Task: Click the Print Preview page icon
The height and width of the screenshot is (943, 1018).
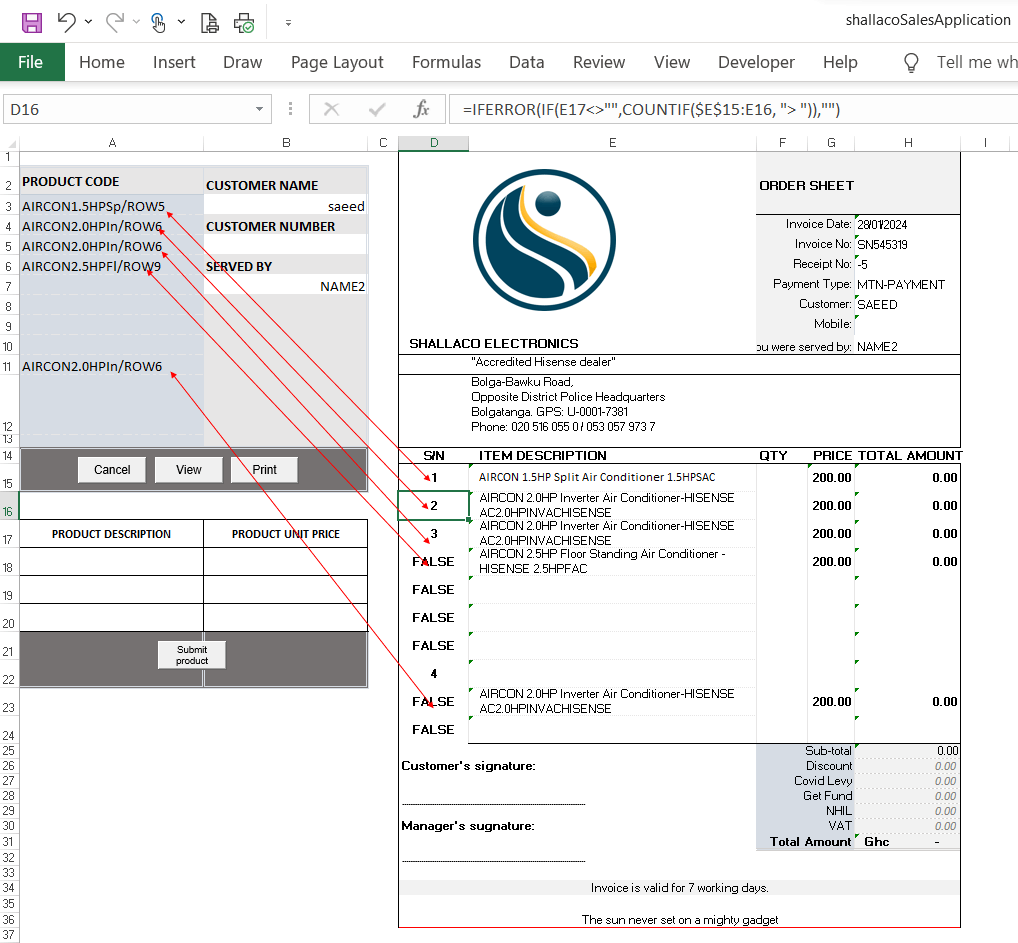Action: [210, 23]
